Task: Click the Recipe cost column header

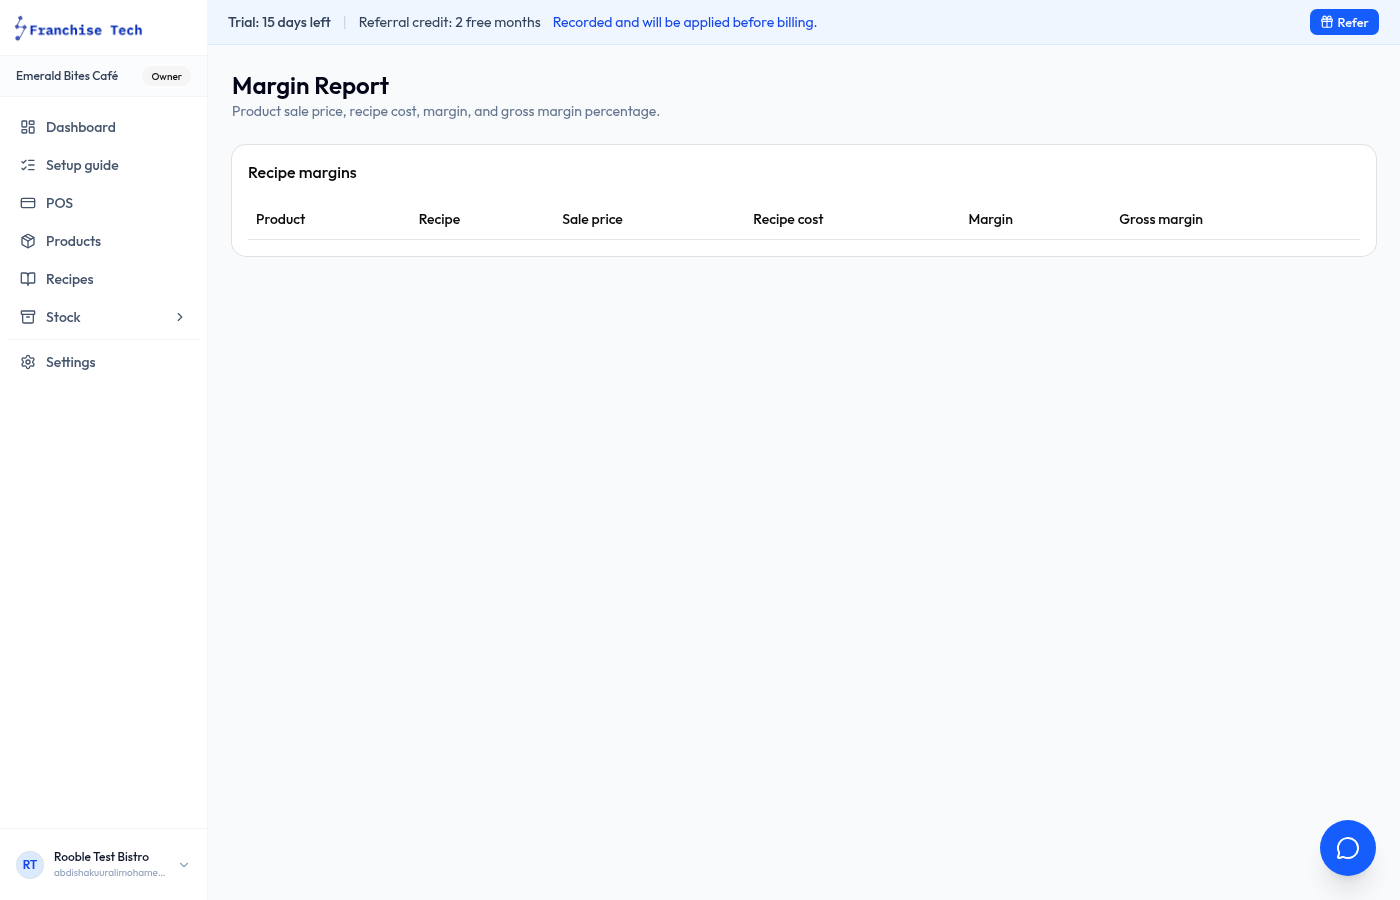Action: click(788, 219)
